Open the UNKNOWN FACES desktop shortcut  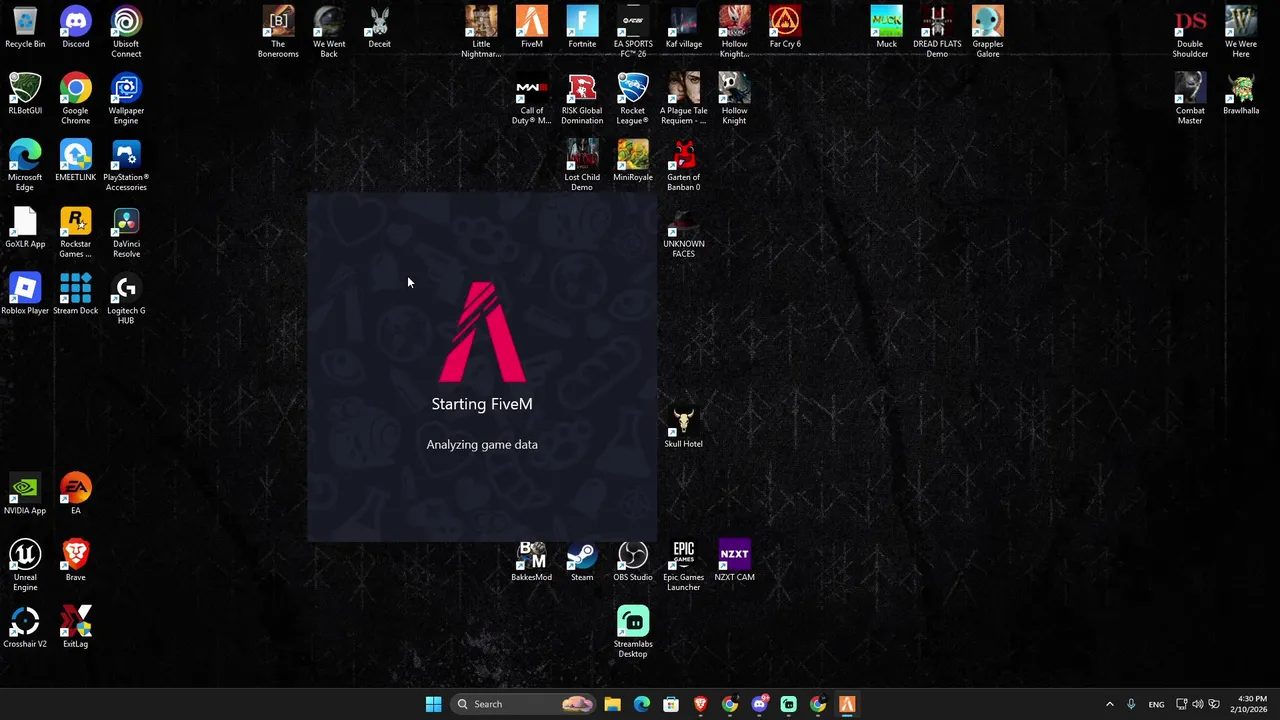(683, 232)
